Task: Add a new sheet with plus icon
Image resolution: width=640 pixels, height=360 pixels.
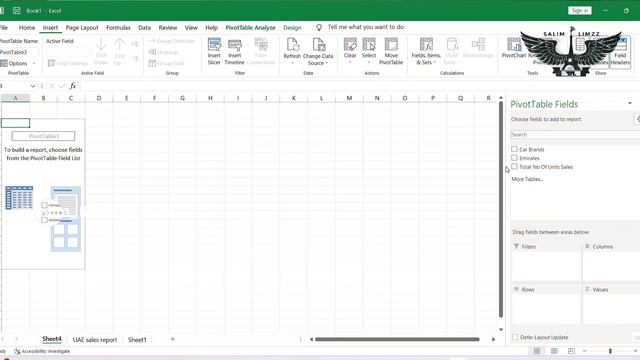Action: pos(173,339)
